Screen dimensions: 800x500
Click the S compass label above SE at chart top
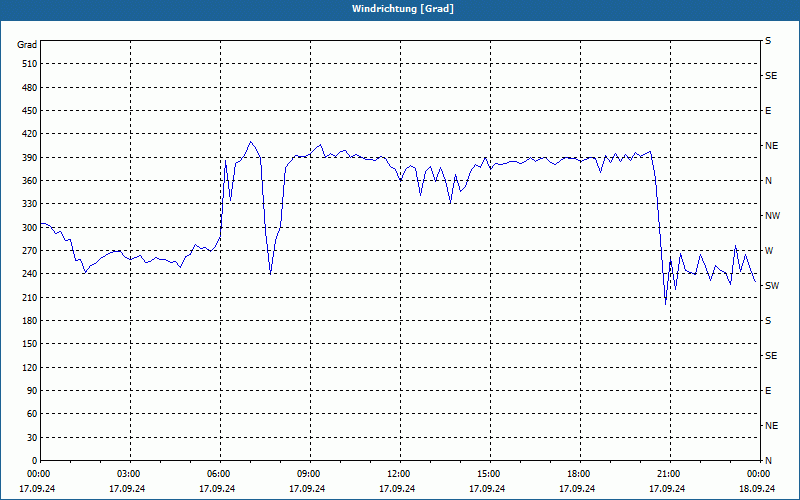768,41
